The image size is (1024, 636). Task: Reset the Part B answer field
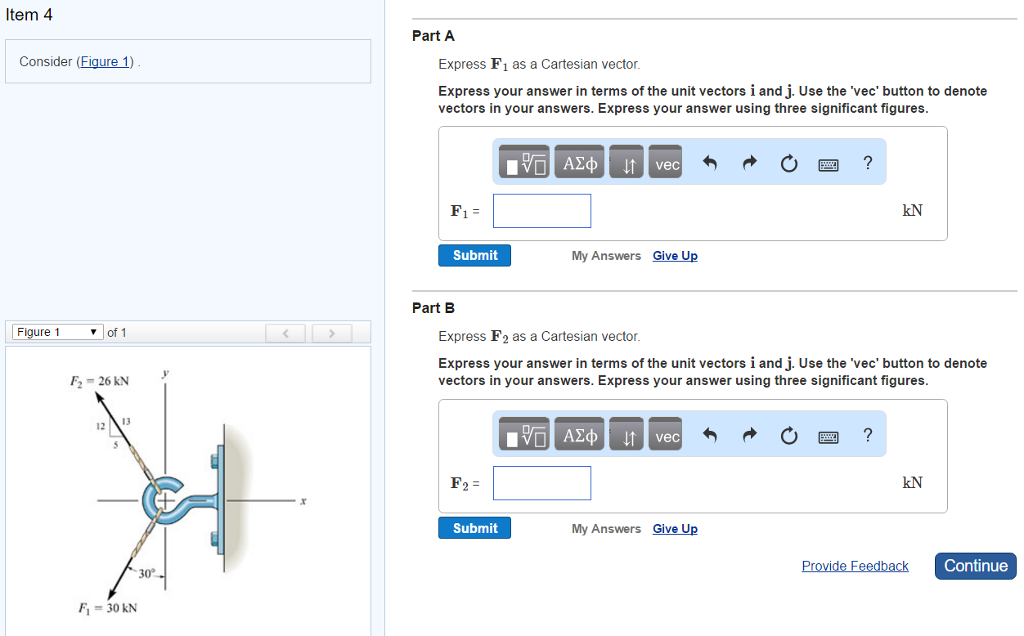click(x=789, y=436)
